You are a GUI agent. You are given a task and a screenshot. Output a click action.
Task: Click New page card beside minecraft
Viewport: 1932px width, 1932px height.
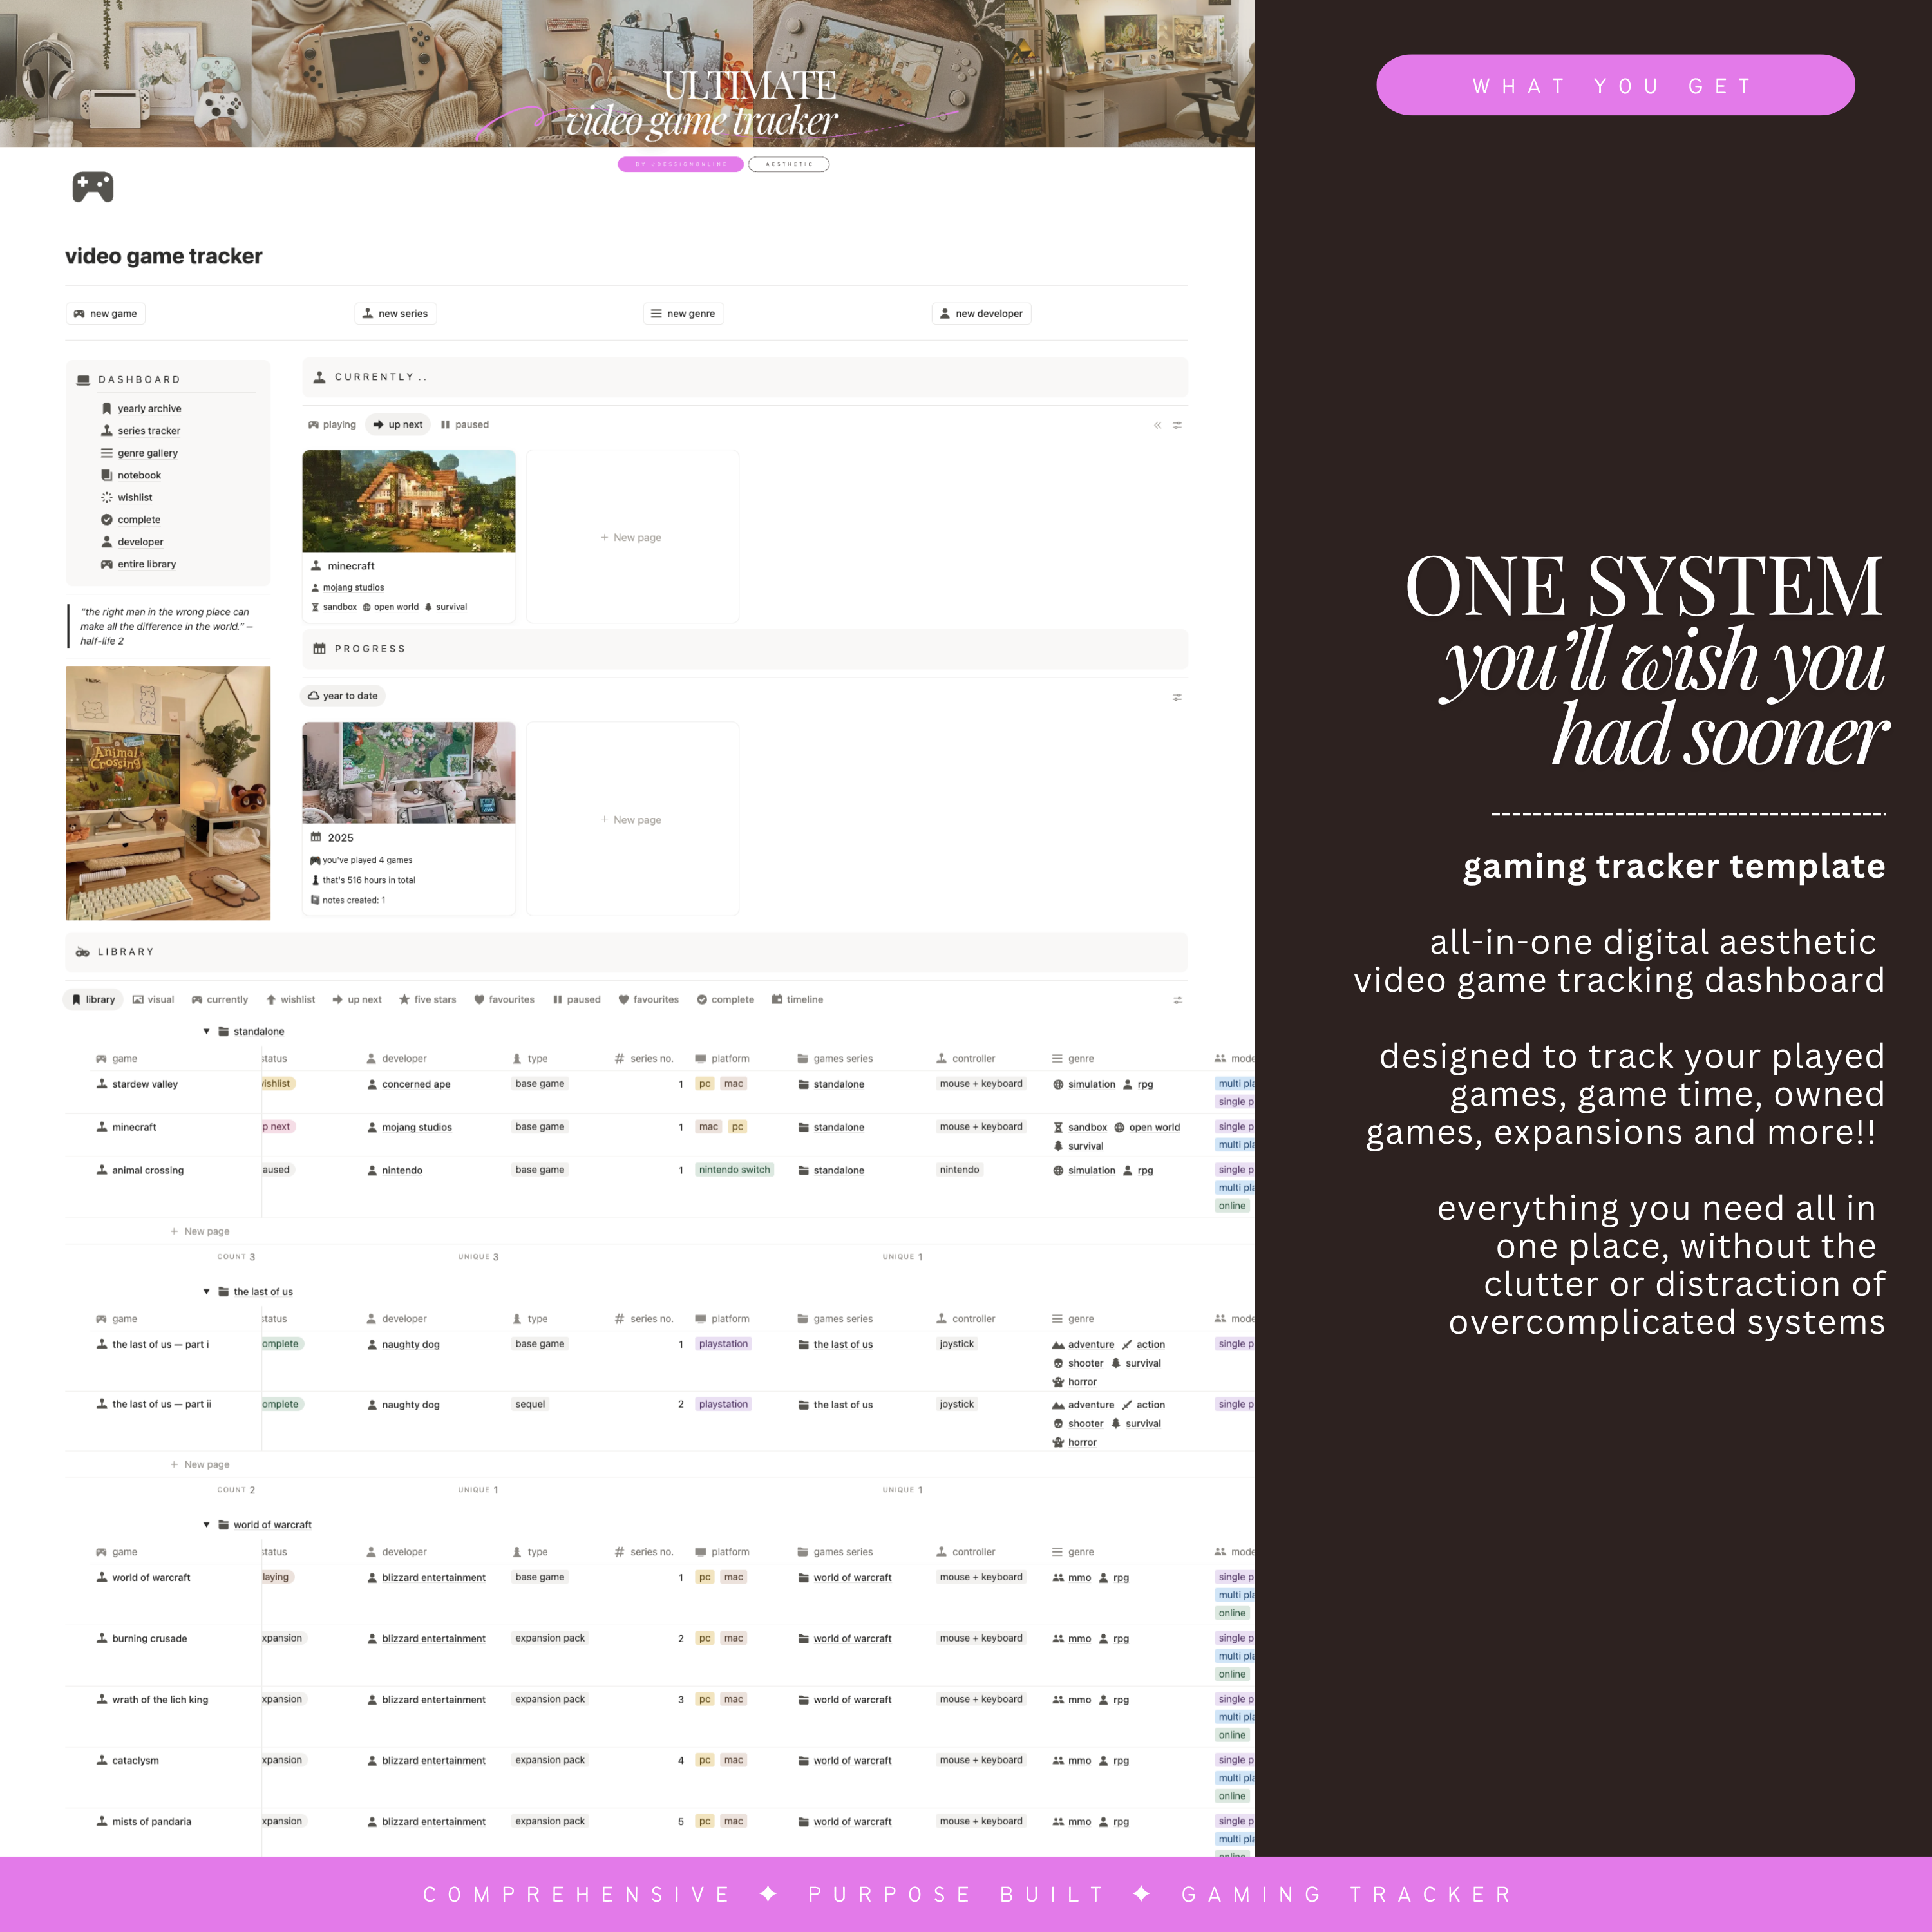[632, 537]
